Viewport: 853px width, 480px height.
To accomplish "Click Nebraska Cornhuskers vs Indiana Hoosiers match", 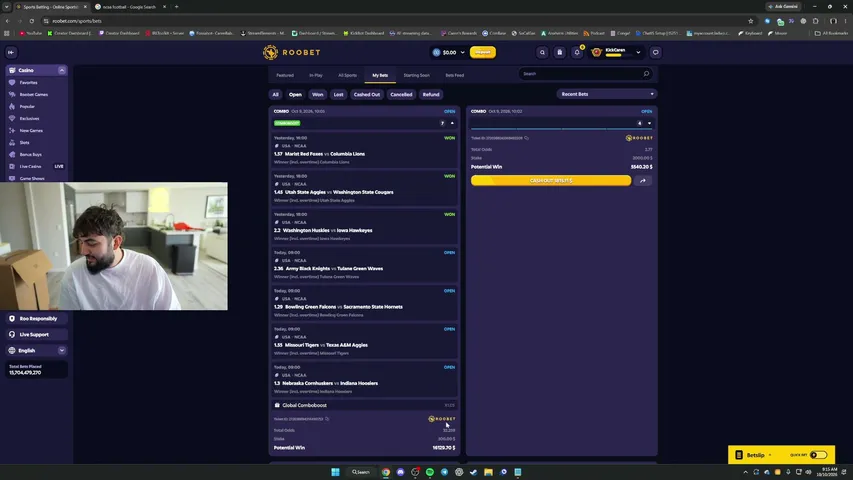I will (x=330, y=383).
